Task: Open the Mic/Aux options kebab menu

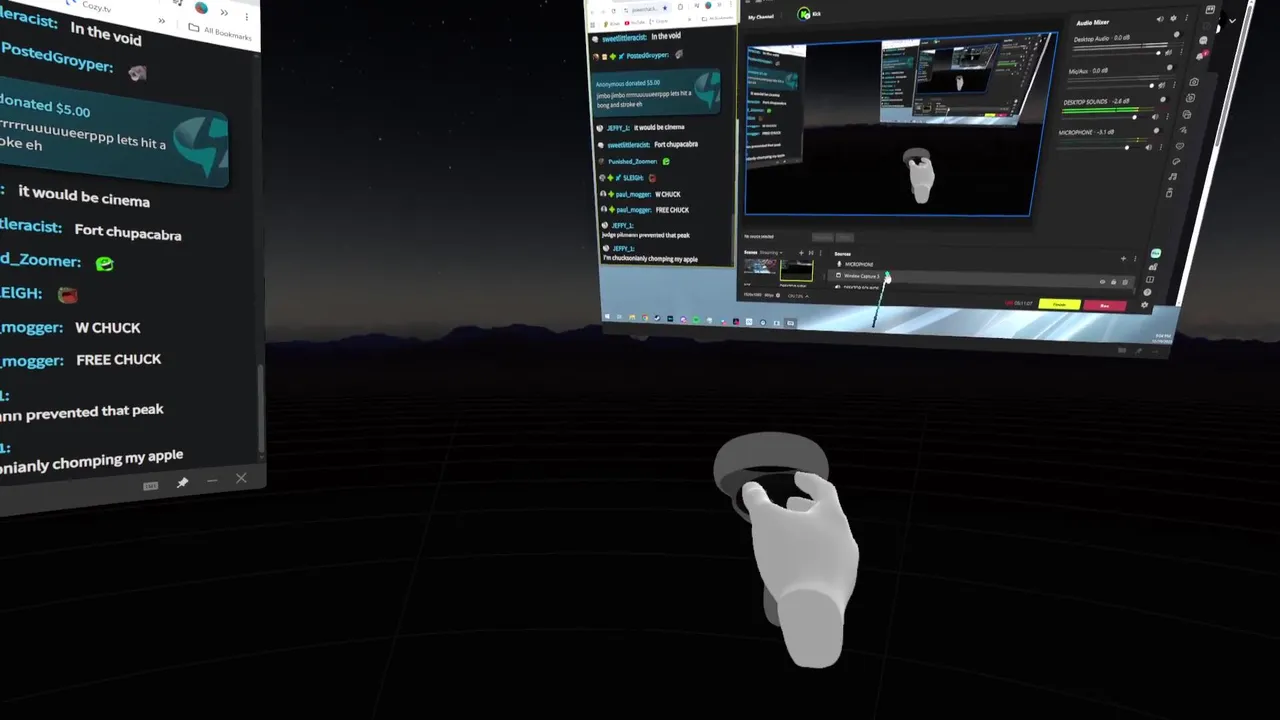Action: click(x=1174, y=84)
